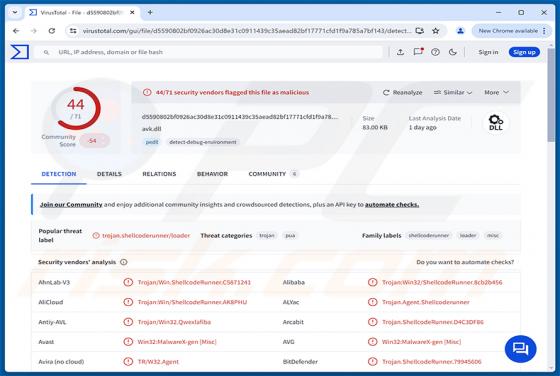Click the 44/71 detection score gauge
560x376 pixels.
coord(76,108)
